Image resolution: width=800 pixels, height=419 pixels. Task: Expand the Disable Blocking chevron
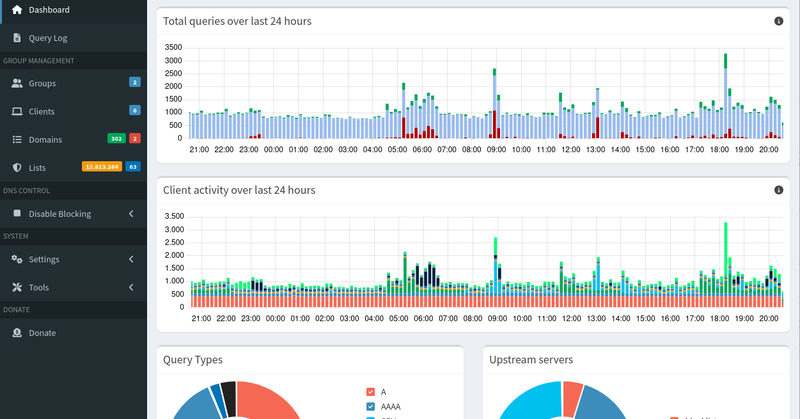(131, 213)
